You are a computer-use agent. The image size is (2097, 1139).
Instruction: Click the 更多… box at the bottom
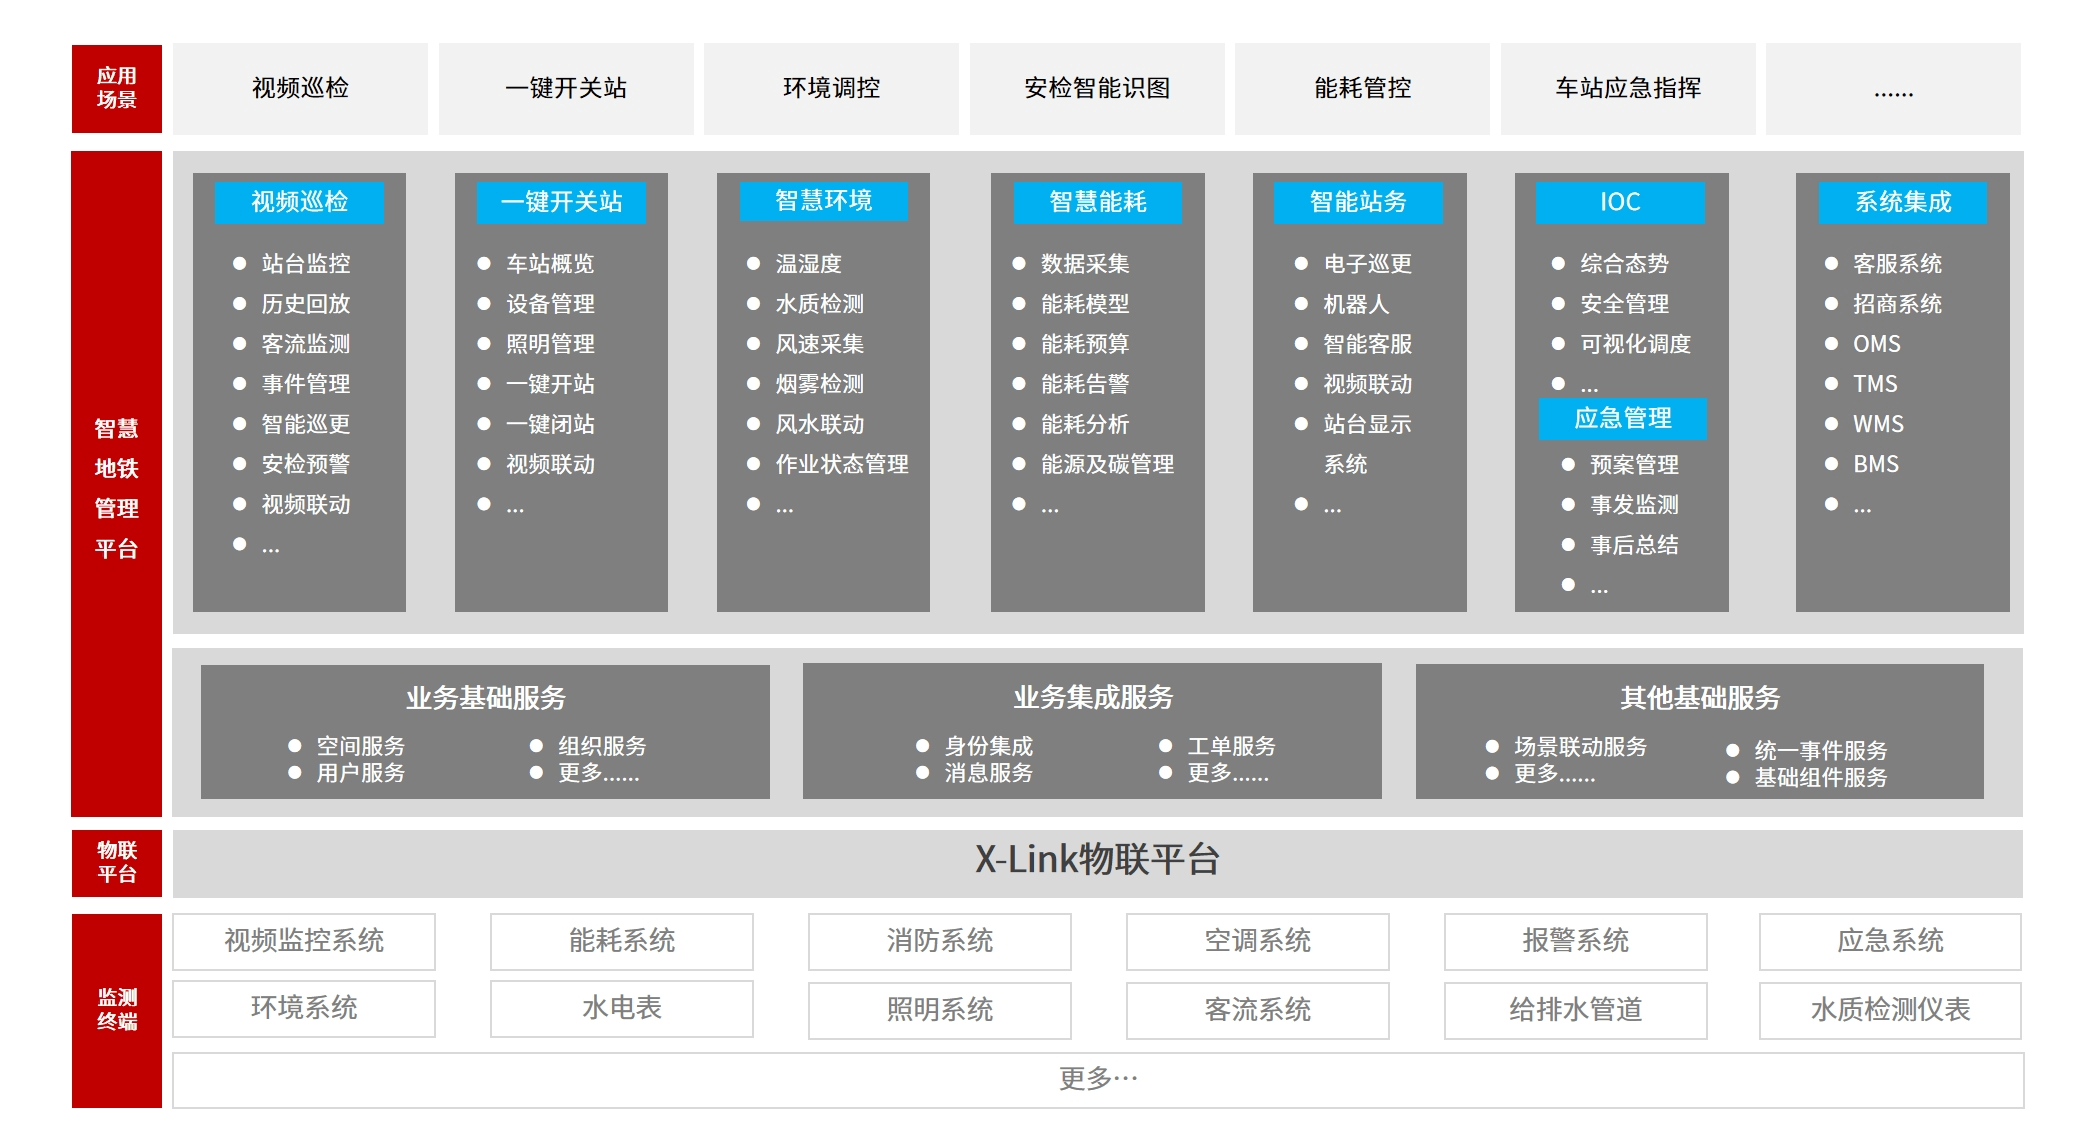click(x=1098, y=1080)
